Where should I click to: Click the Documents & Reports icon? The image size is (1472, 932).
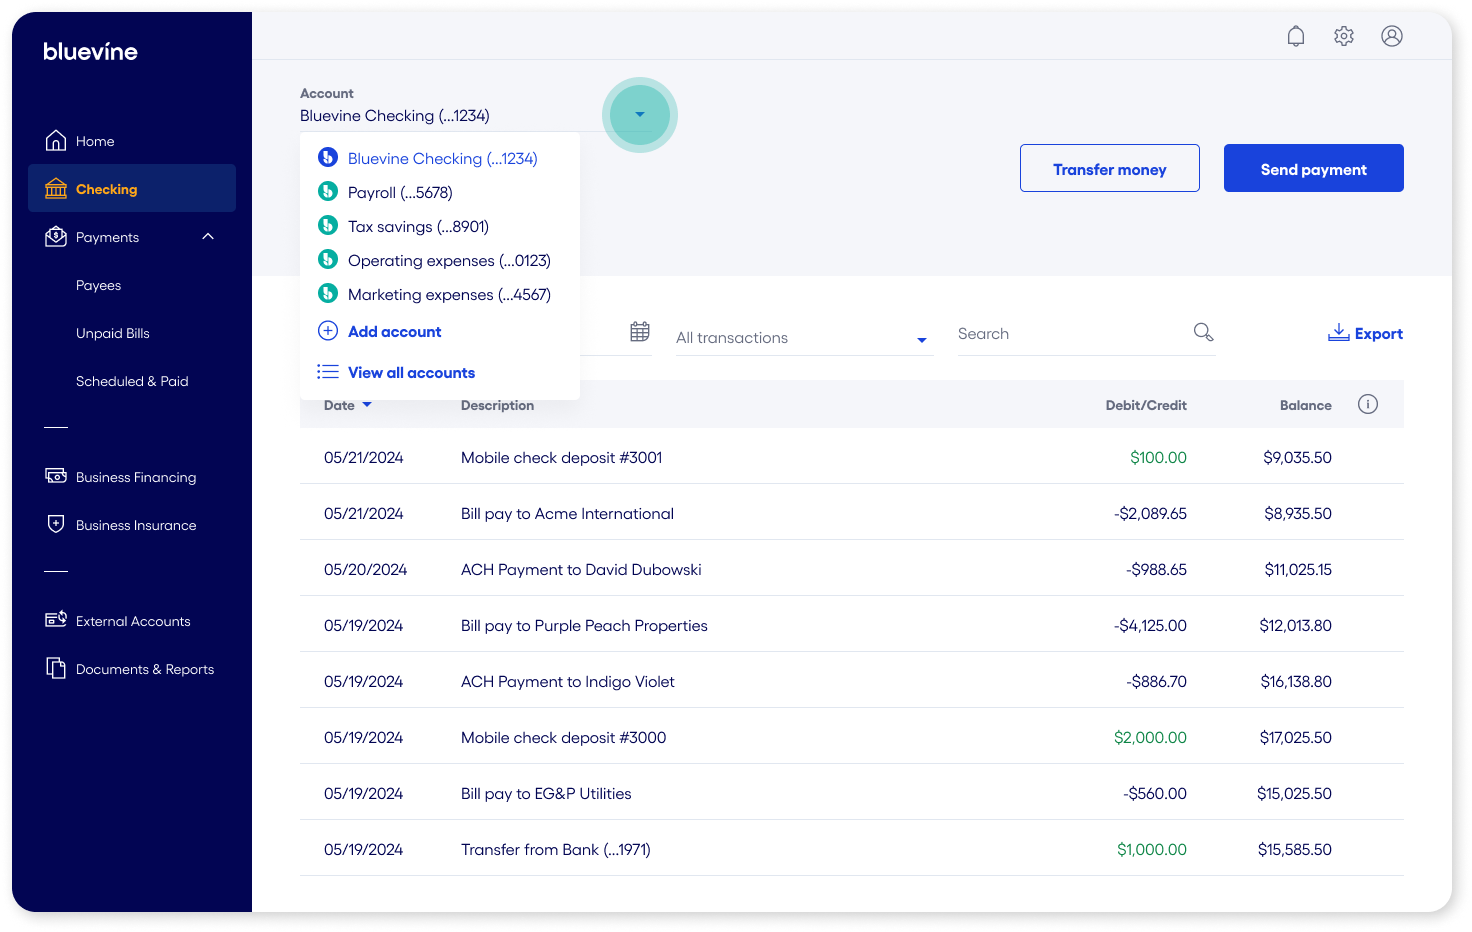56,668
